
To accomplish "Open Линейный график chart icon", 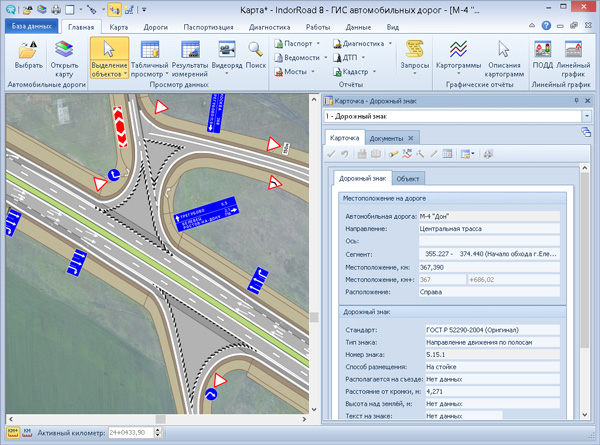I will (x=575, y=50).
